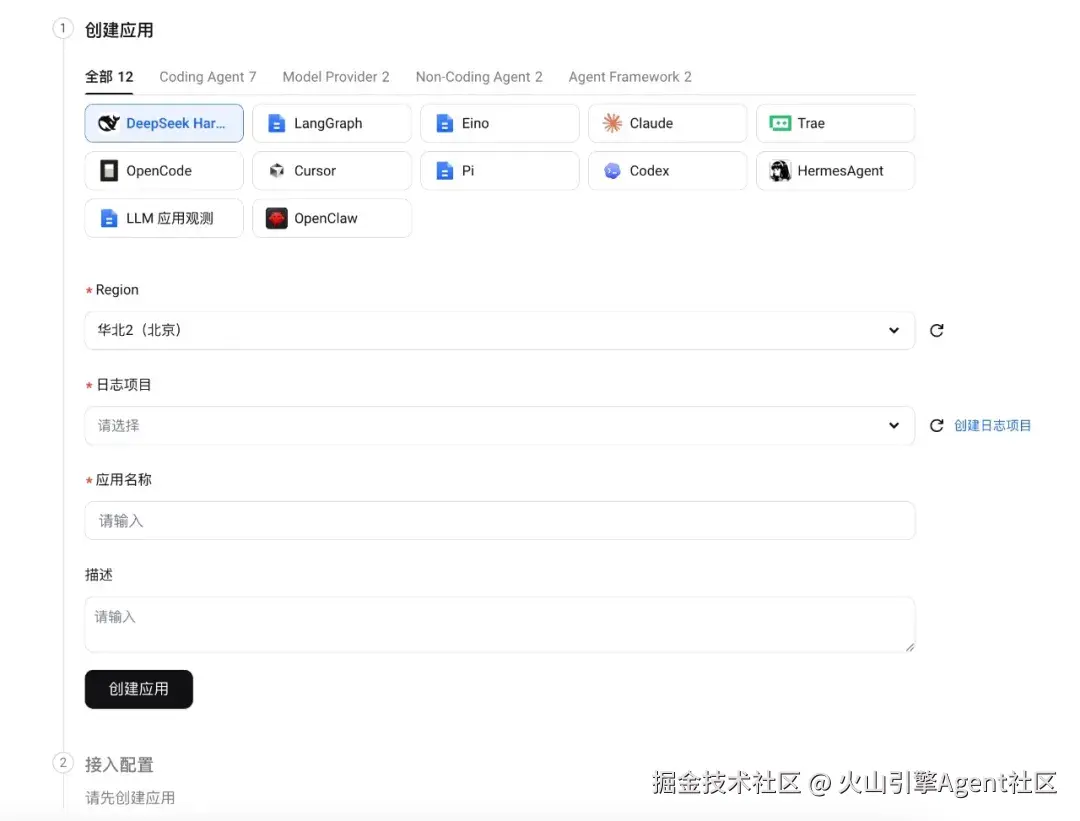1080x821 pixels.
Task: Choose the Trae card label
Action: click(811, 123)
